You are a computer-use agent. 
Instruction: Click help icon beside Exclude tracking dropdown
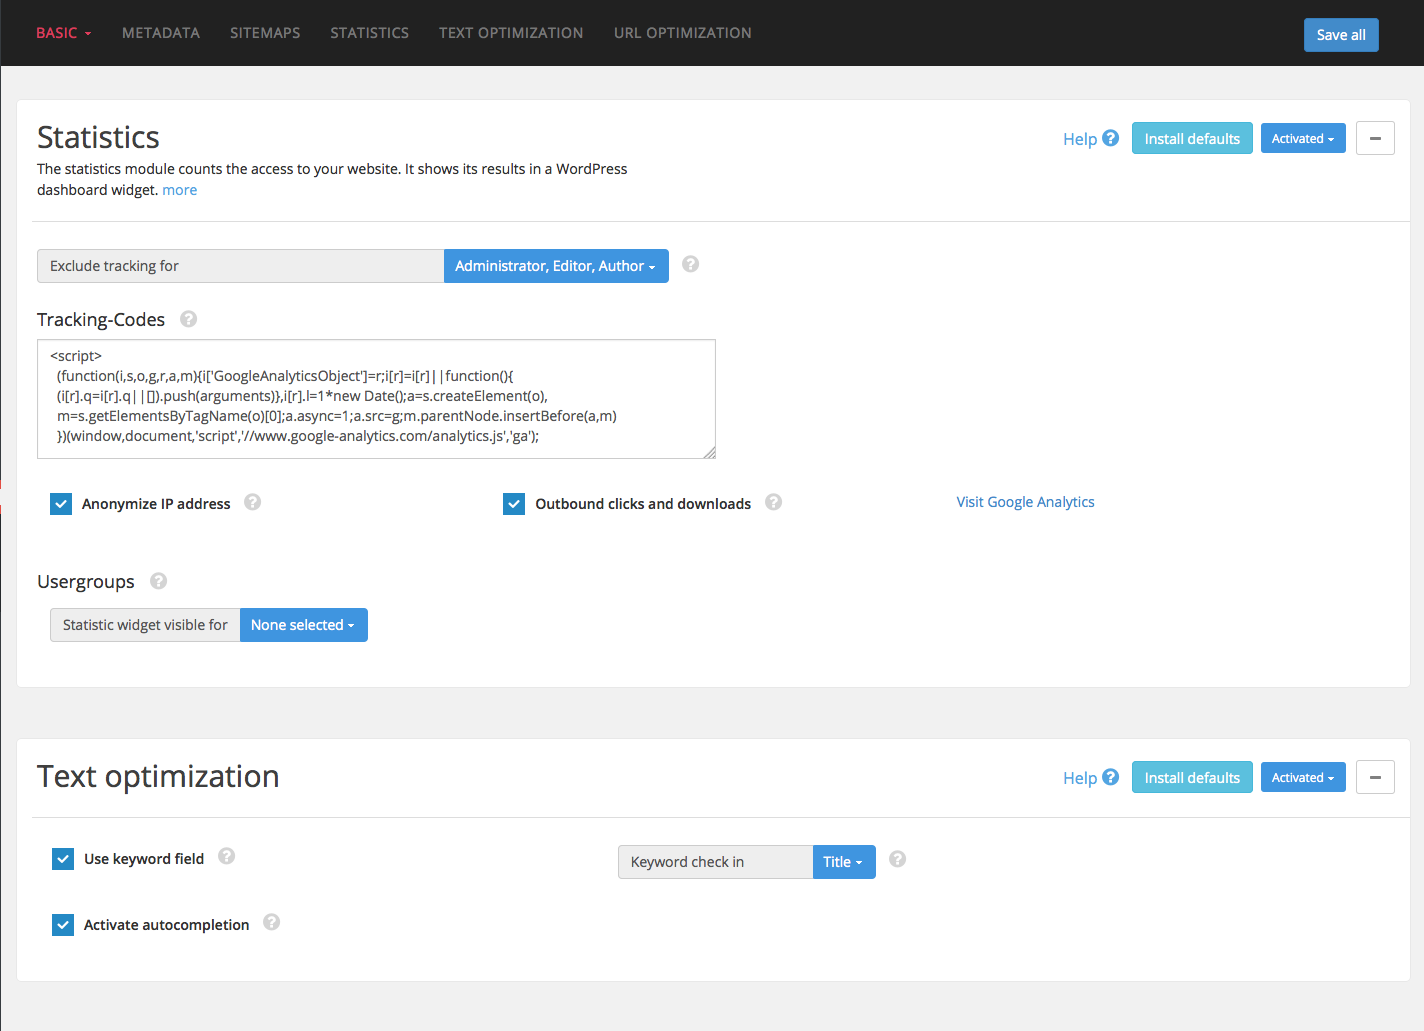[690, 264]
